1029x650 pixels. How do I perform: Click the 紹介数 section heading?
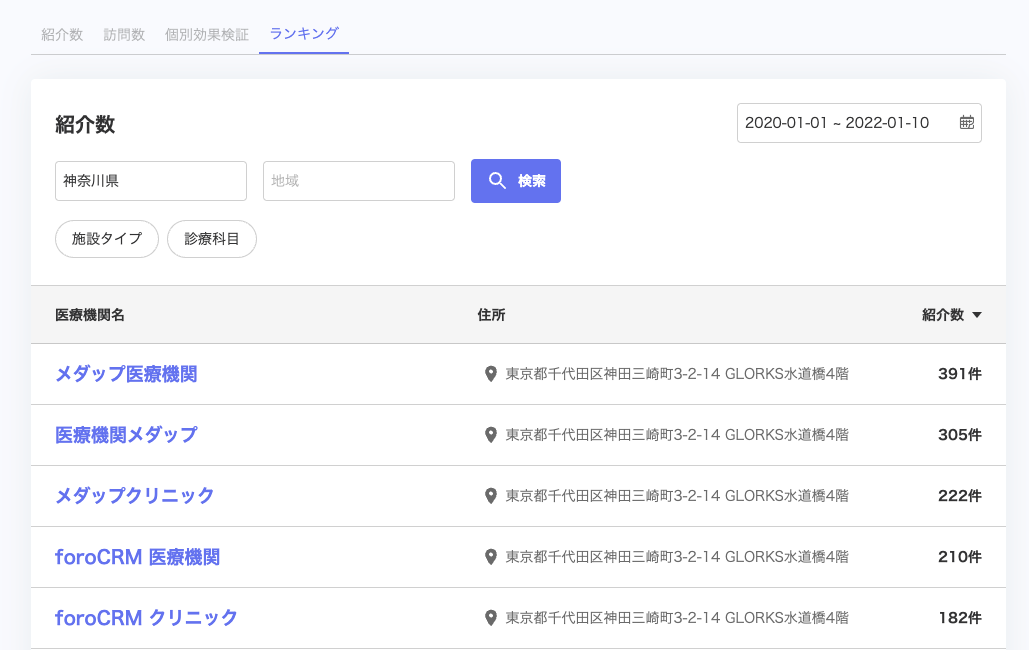(85, 125)
